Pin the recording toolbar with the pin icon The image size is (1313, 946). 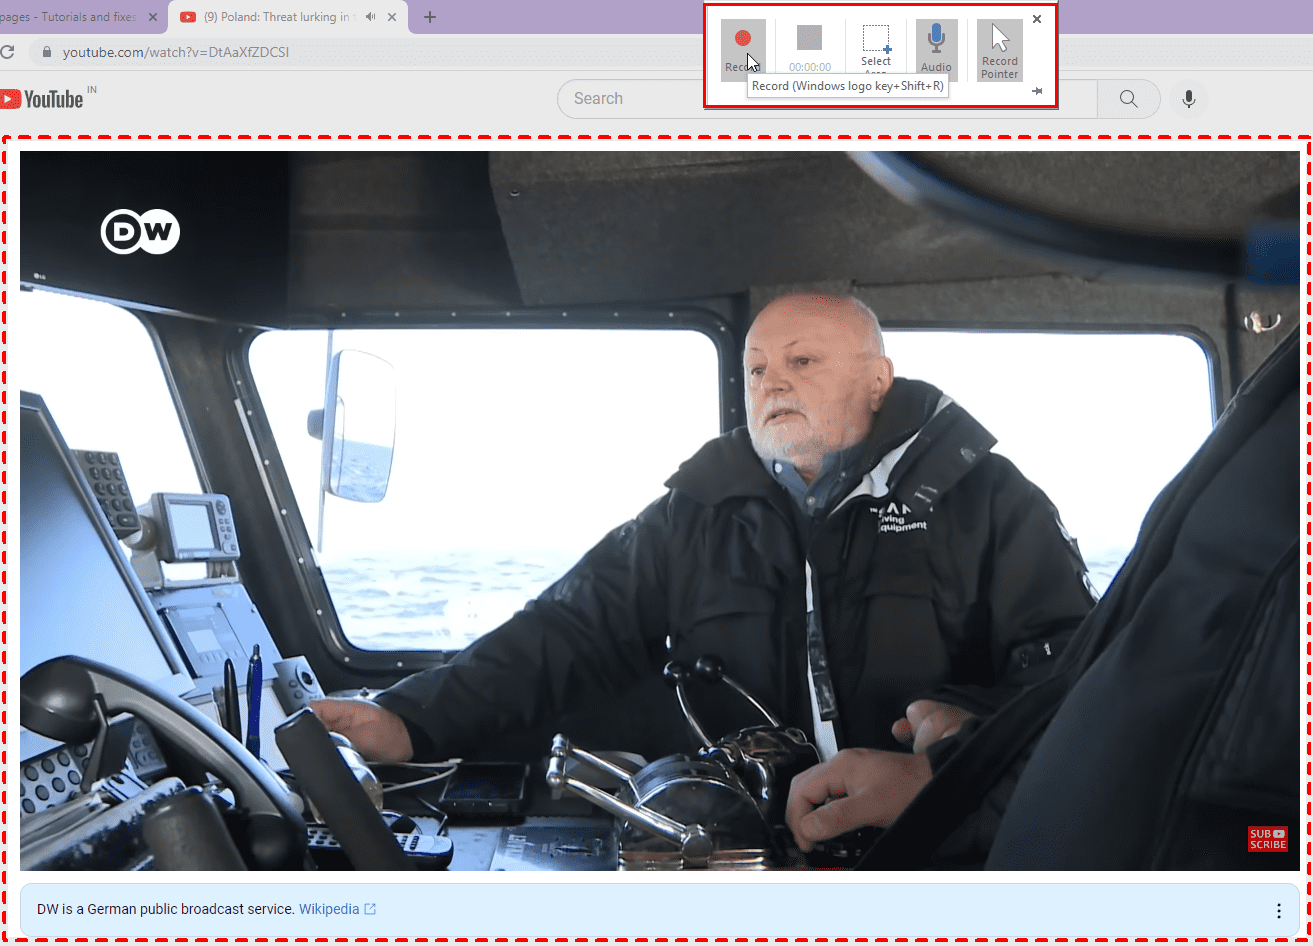click(1038, 91)
